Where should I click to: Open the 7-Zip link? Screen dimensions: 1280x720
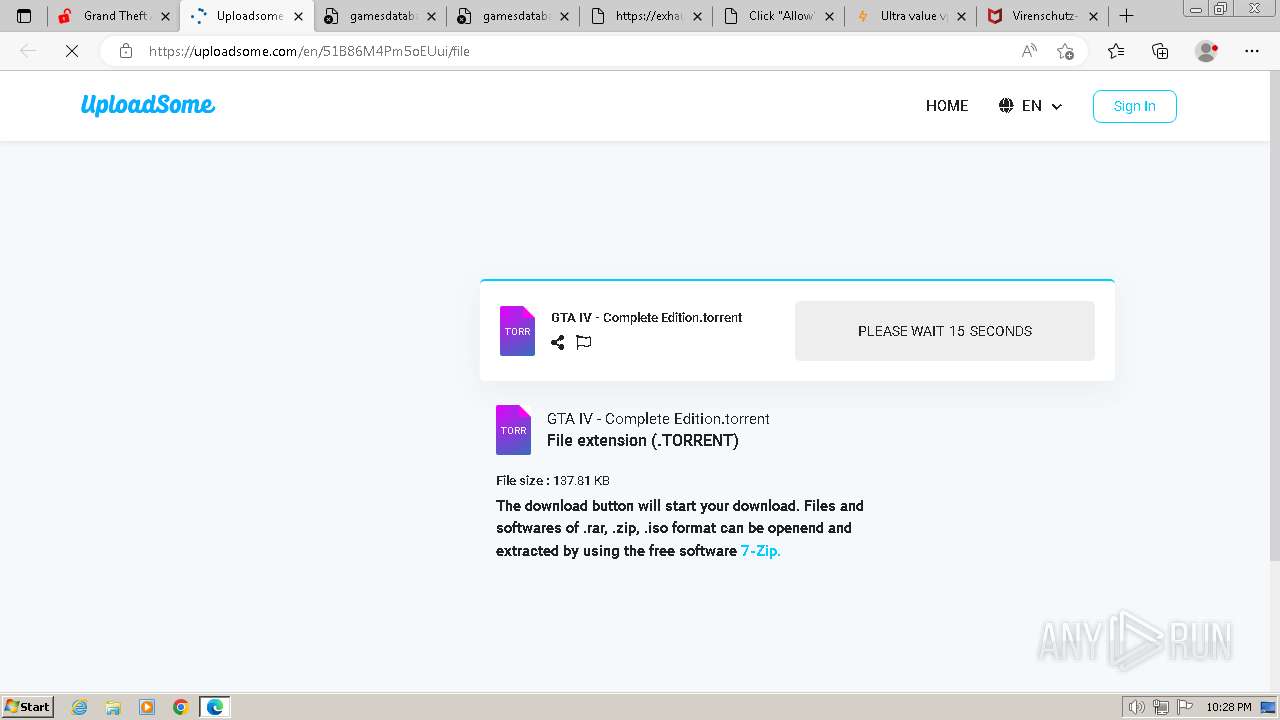point(760,551)
